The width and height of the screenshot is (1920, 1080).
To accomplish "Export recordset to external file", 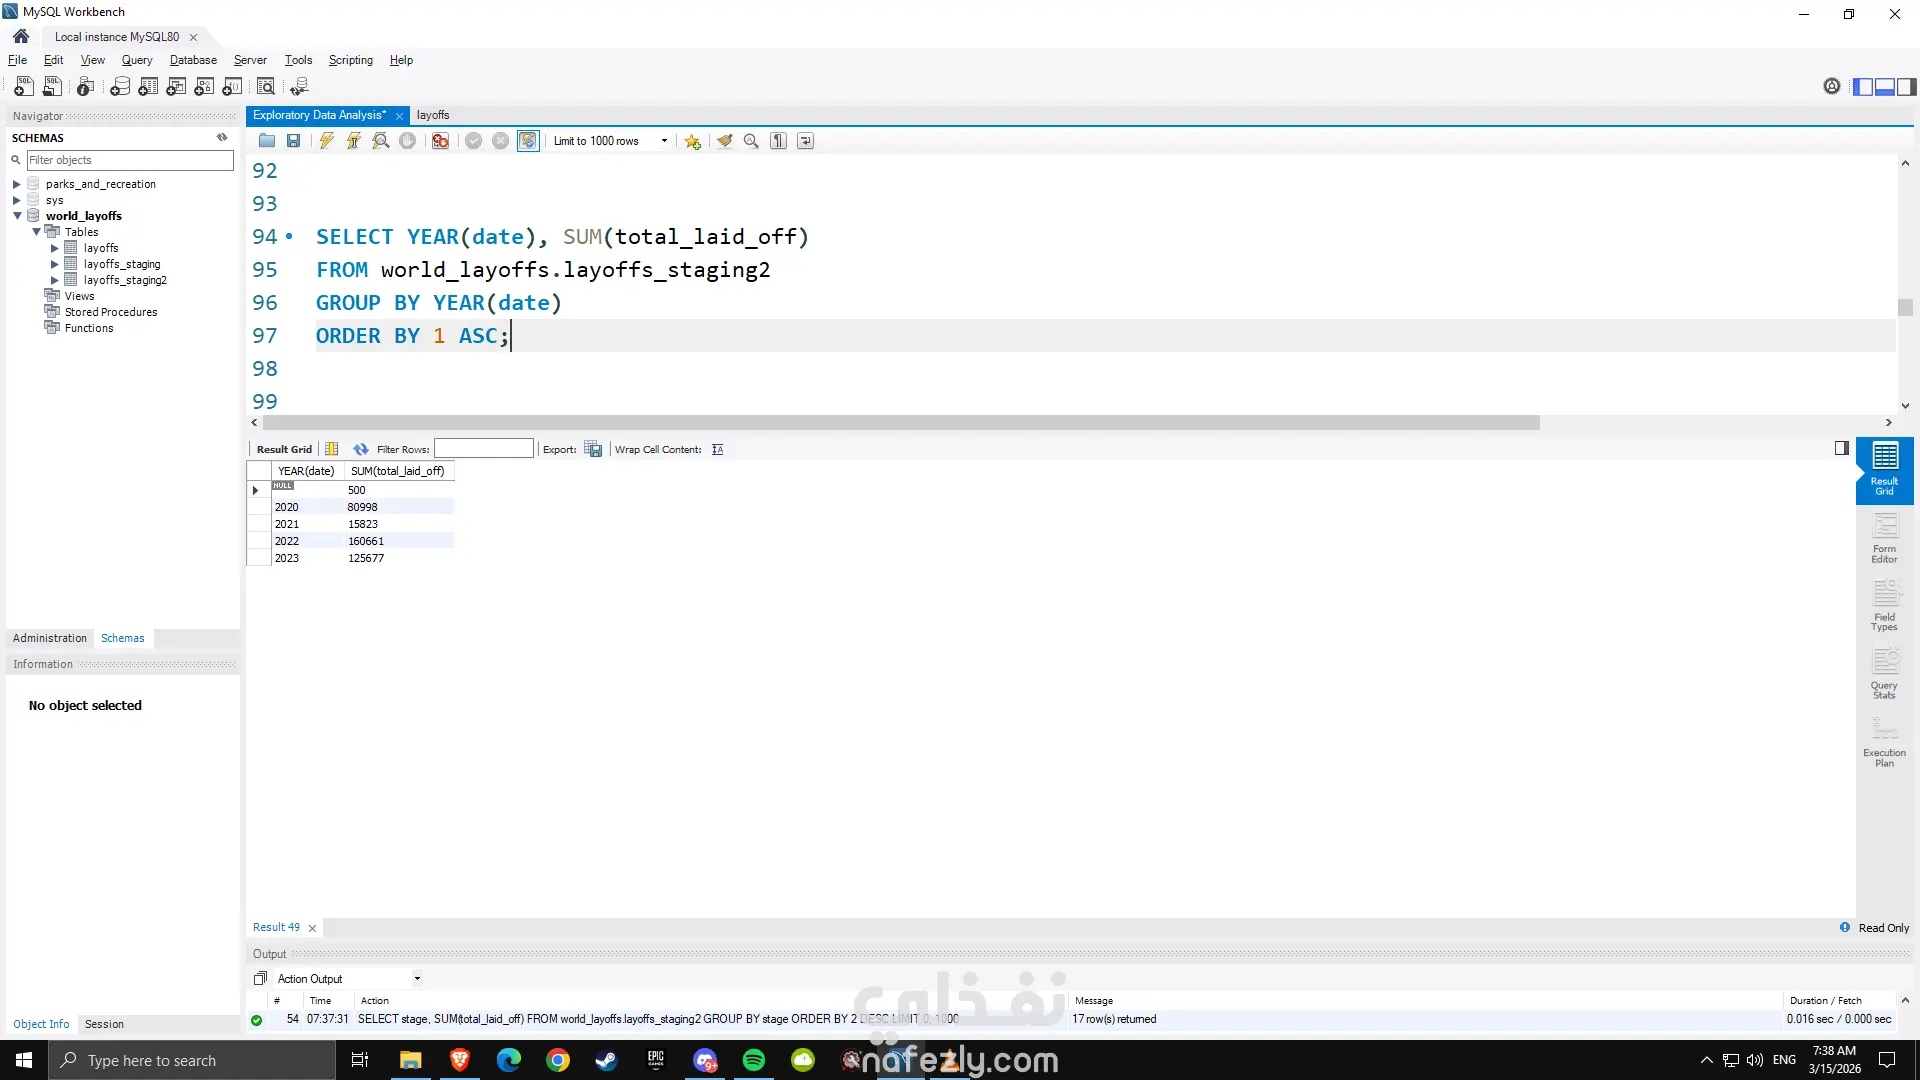I will coord(593,449).
